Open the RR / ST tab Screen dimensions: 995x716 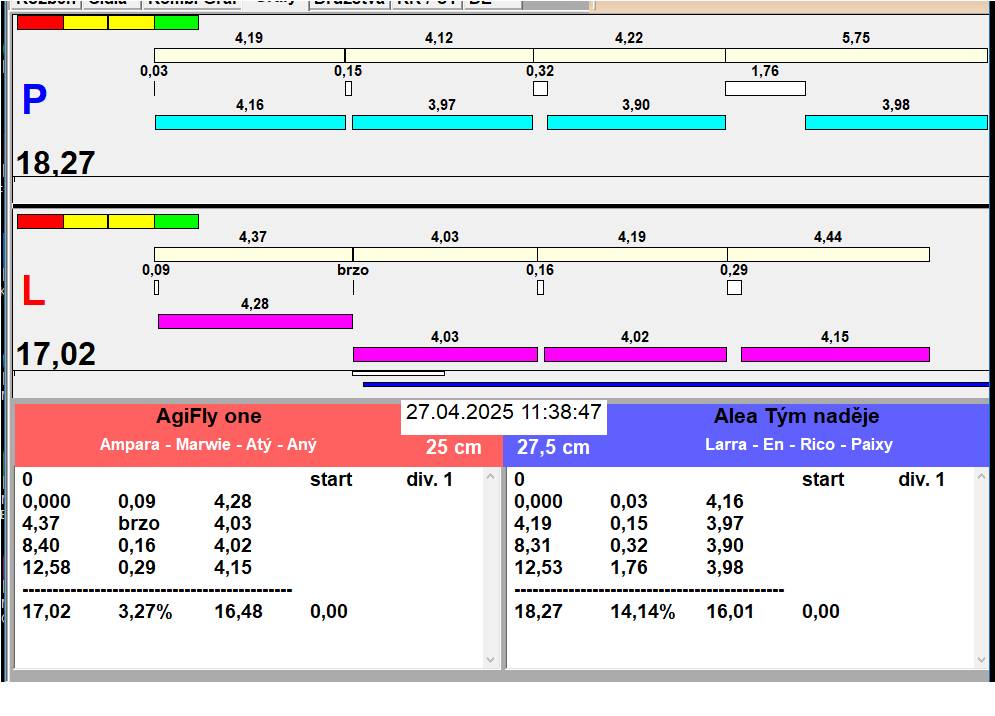pyautogui.click(x=427, y=3)
